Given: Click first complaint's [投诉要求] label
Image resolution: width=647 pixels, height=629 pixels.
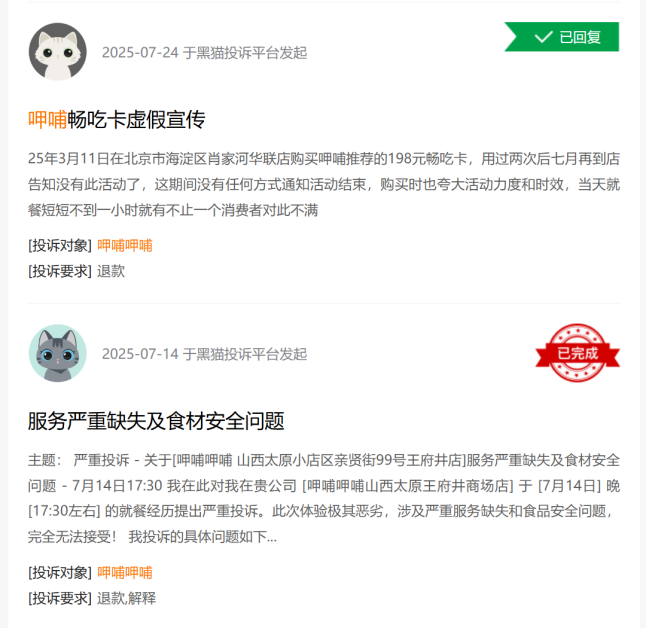Looking at the screenshot, I should point(60,271).
